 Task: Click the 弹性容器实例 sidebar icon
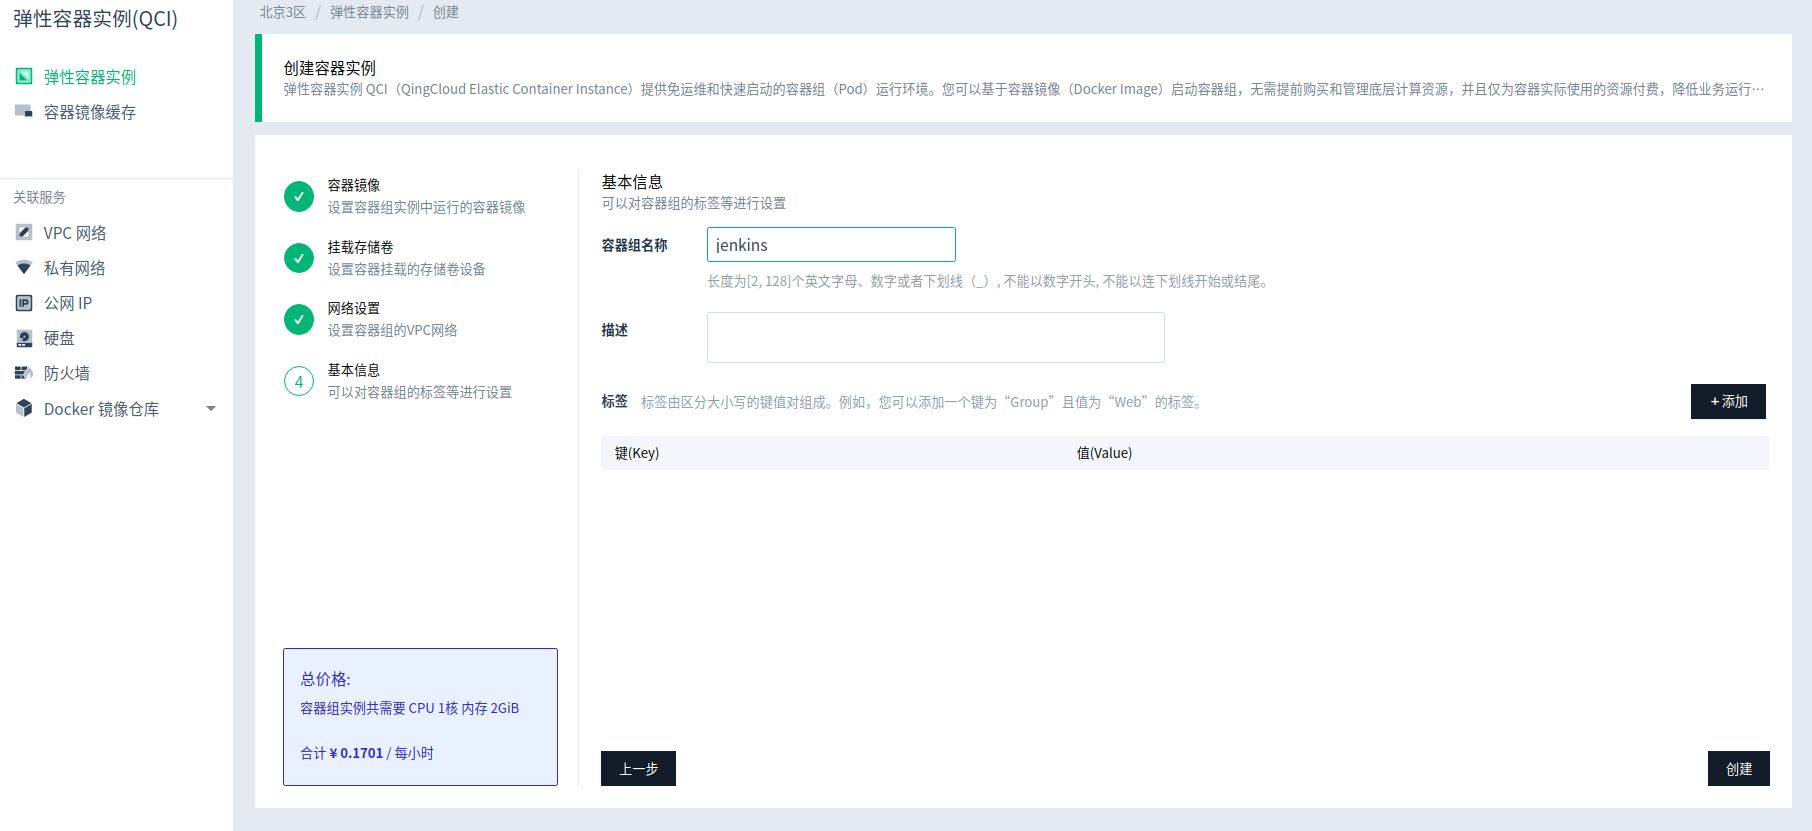click(24, 76)
